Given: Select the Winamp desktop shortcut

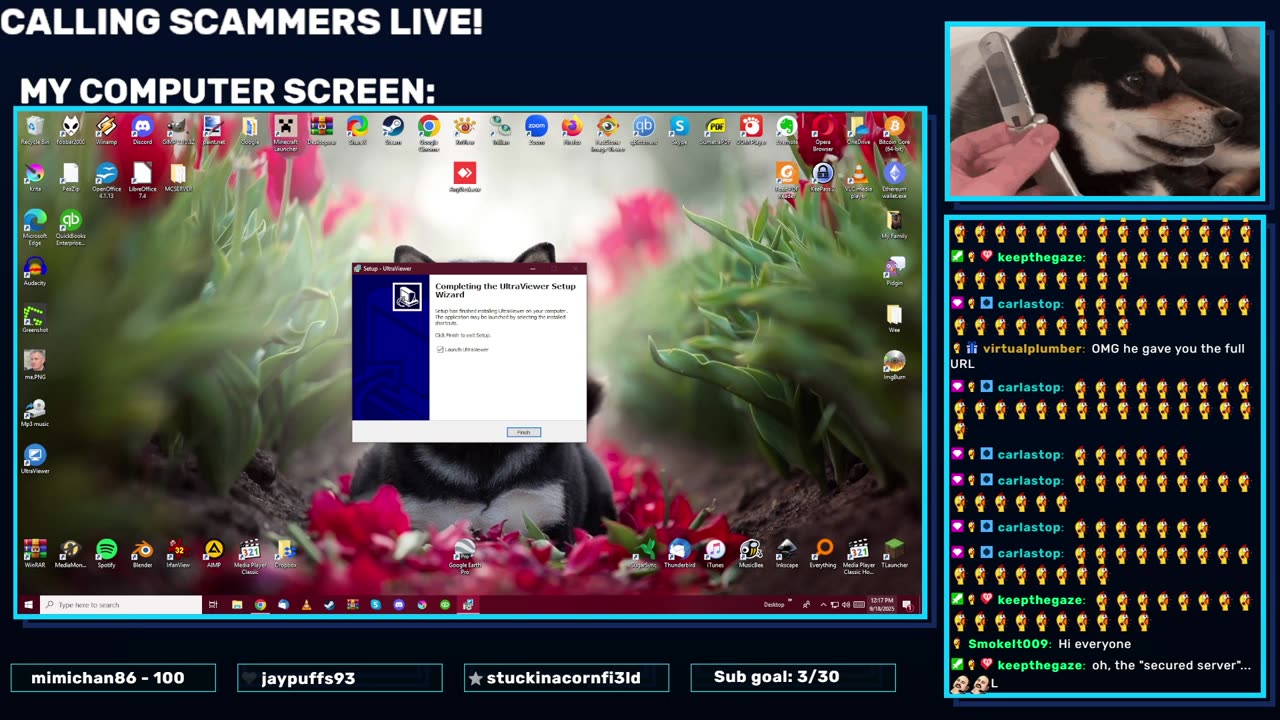Looking at the screenshot, I should (x=106, y=131).
